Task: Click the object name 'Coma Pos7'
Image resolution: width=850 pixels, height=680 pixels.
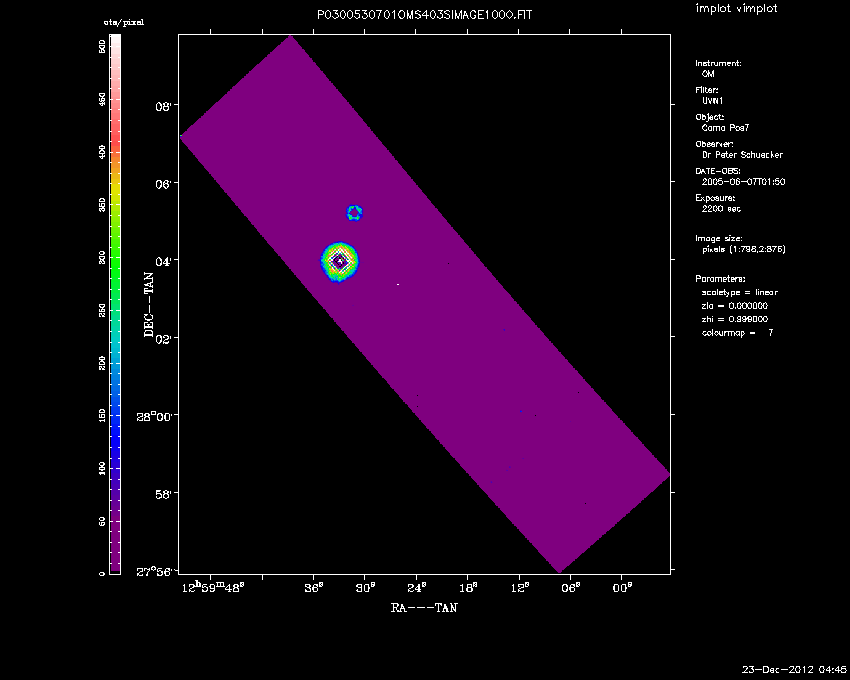Action: pos(725,128)
